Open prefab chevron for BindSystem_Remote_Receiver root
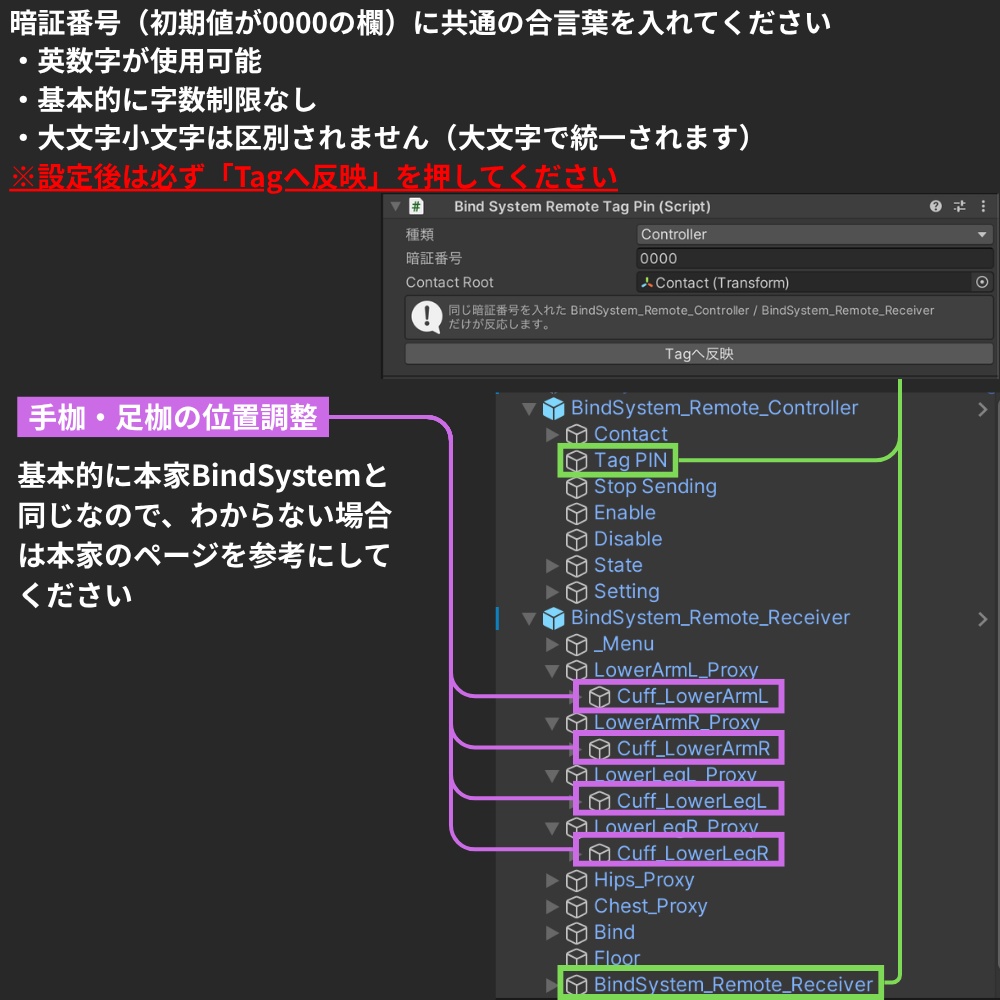Viewport: 1000px width, 1000px height. tap(983, 619)
